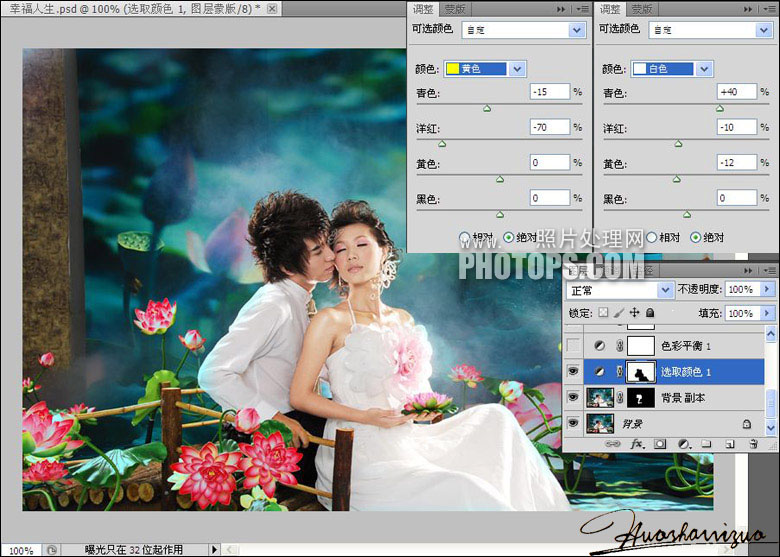Image resolution: width=780 pixels, height=557 pixels.
Task: Open the 自定 preset dropdown in 黄色 panel
Action: point(577,30)
